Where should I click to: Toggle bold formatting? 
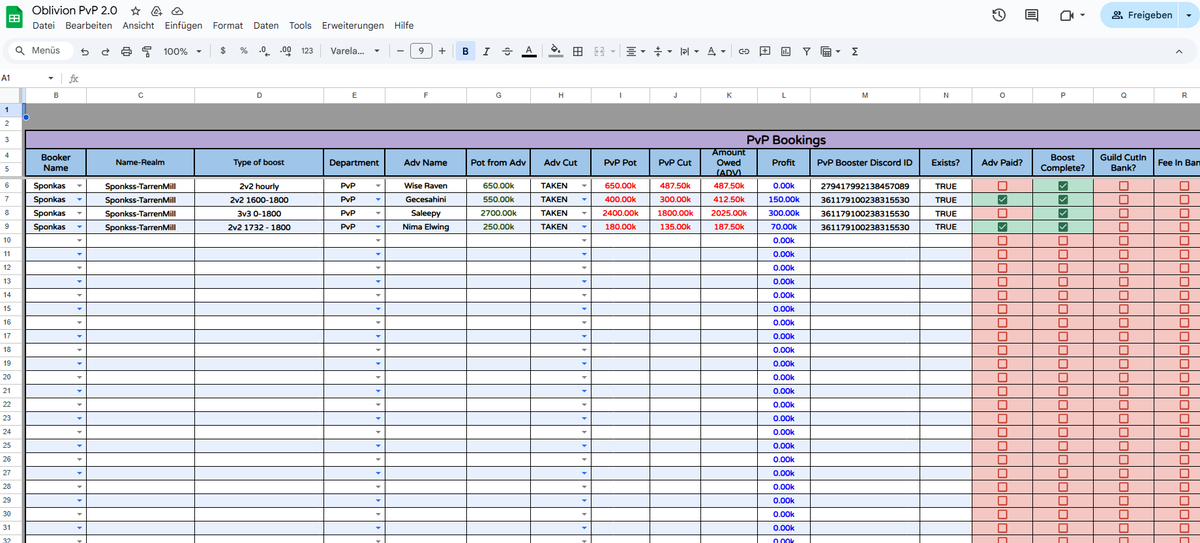[465, 51]
